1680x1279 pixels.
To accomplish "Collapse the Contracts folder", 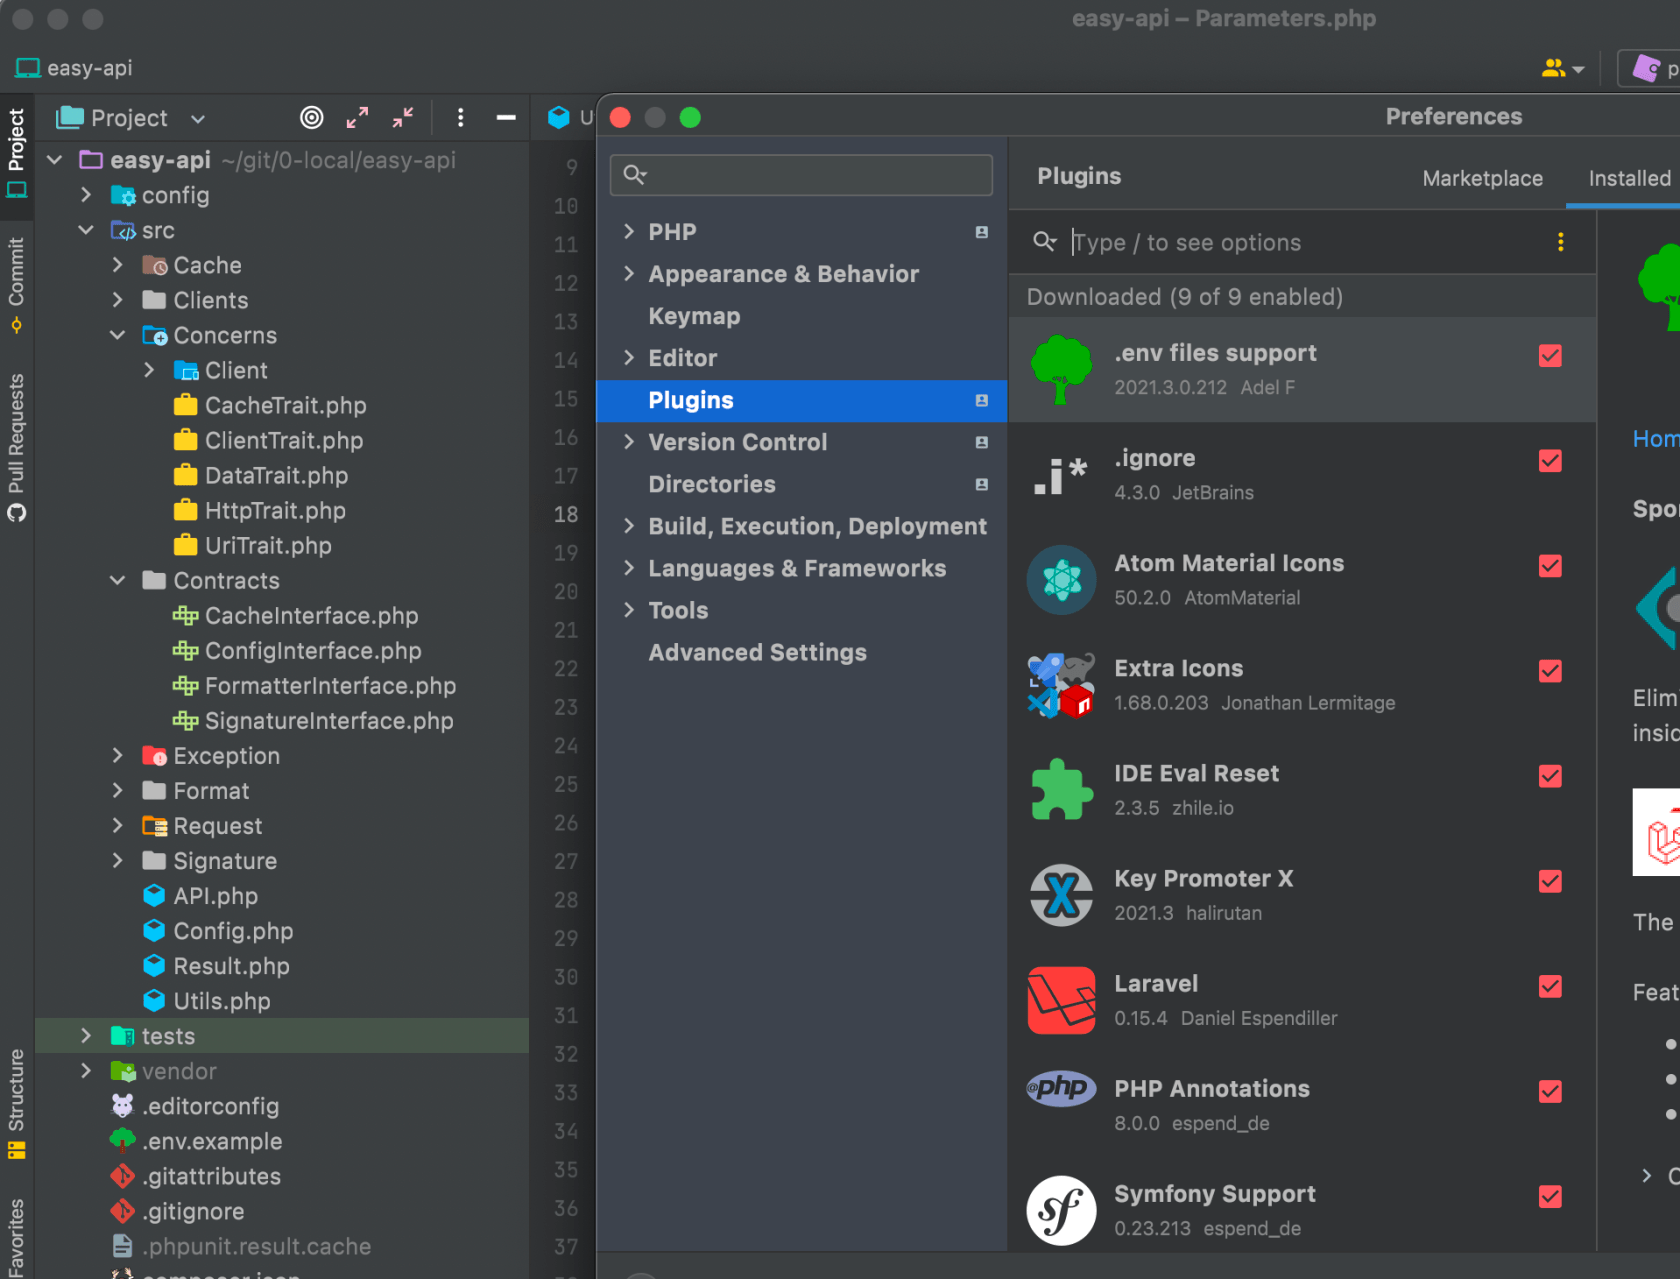I will [x=117, y=580].
